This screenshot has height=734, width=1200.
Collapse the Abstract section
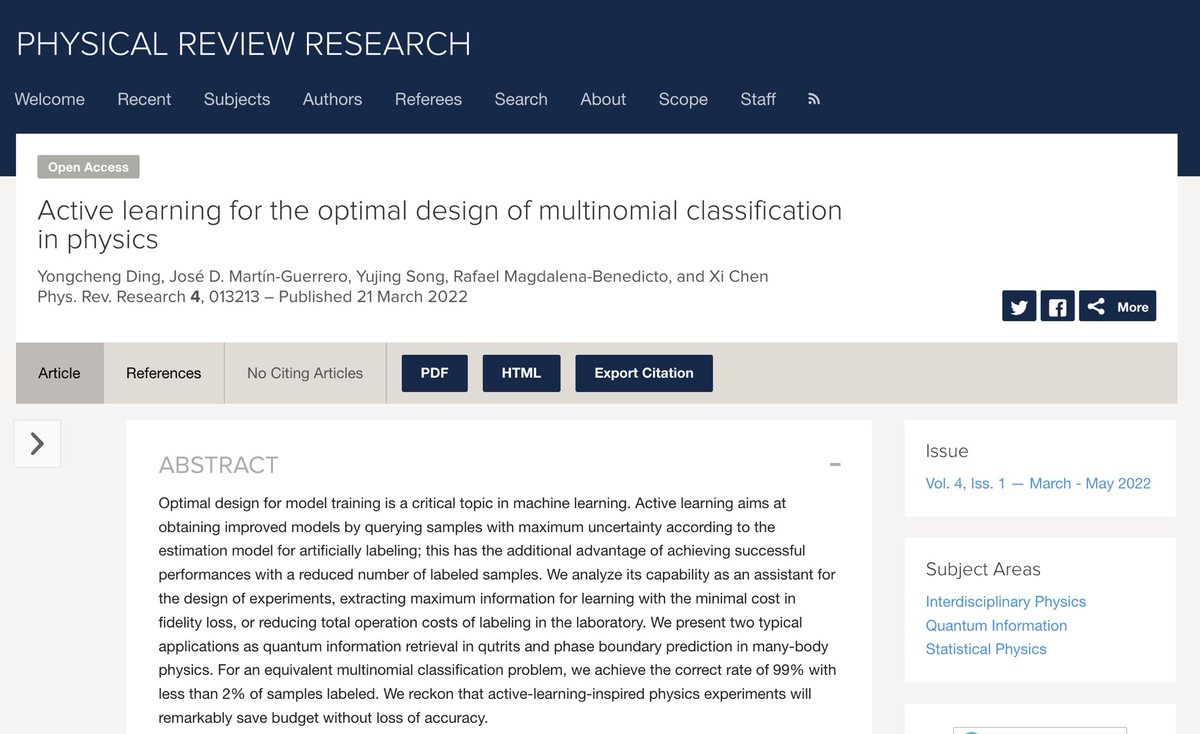click(835, 465)
